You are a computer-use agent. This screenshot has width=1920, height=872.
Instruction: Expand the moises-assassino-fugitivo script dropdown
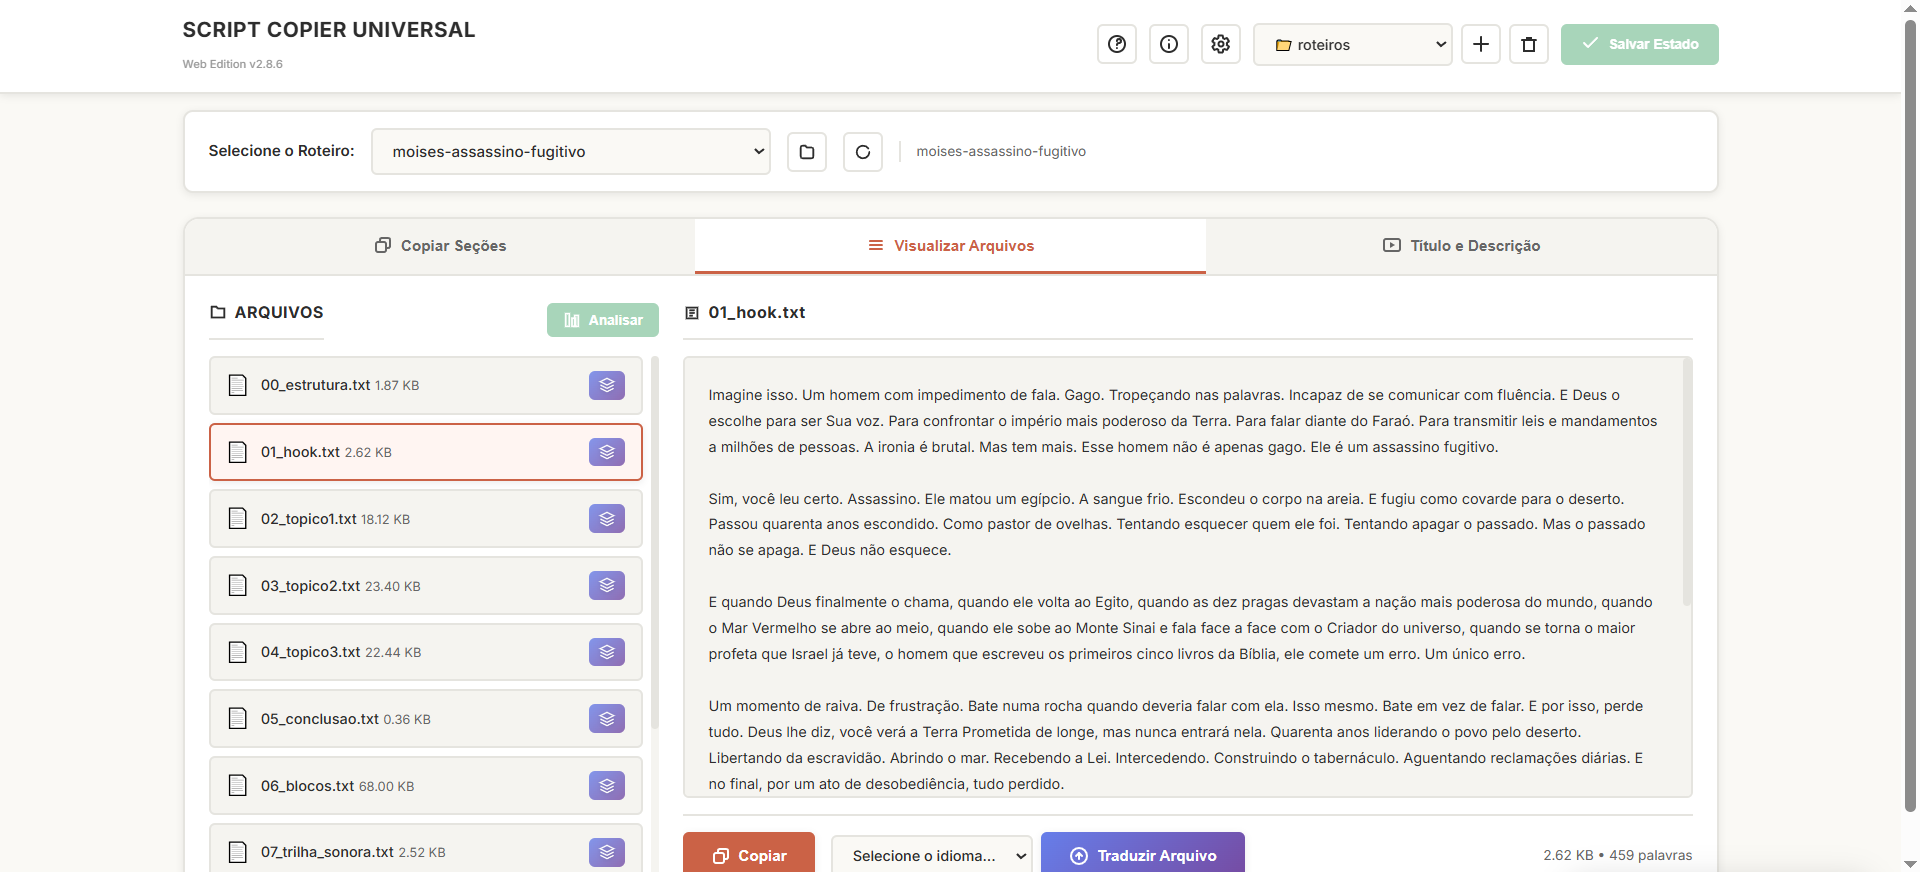pyautogui.click(x=570, y=152)
